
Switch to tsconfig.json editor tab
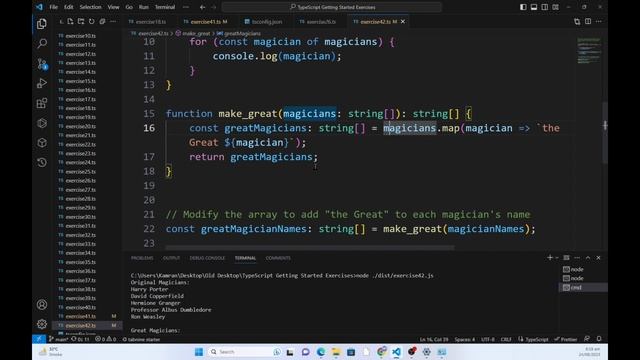coord(264,22)
